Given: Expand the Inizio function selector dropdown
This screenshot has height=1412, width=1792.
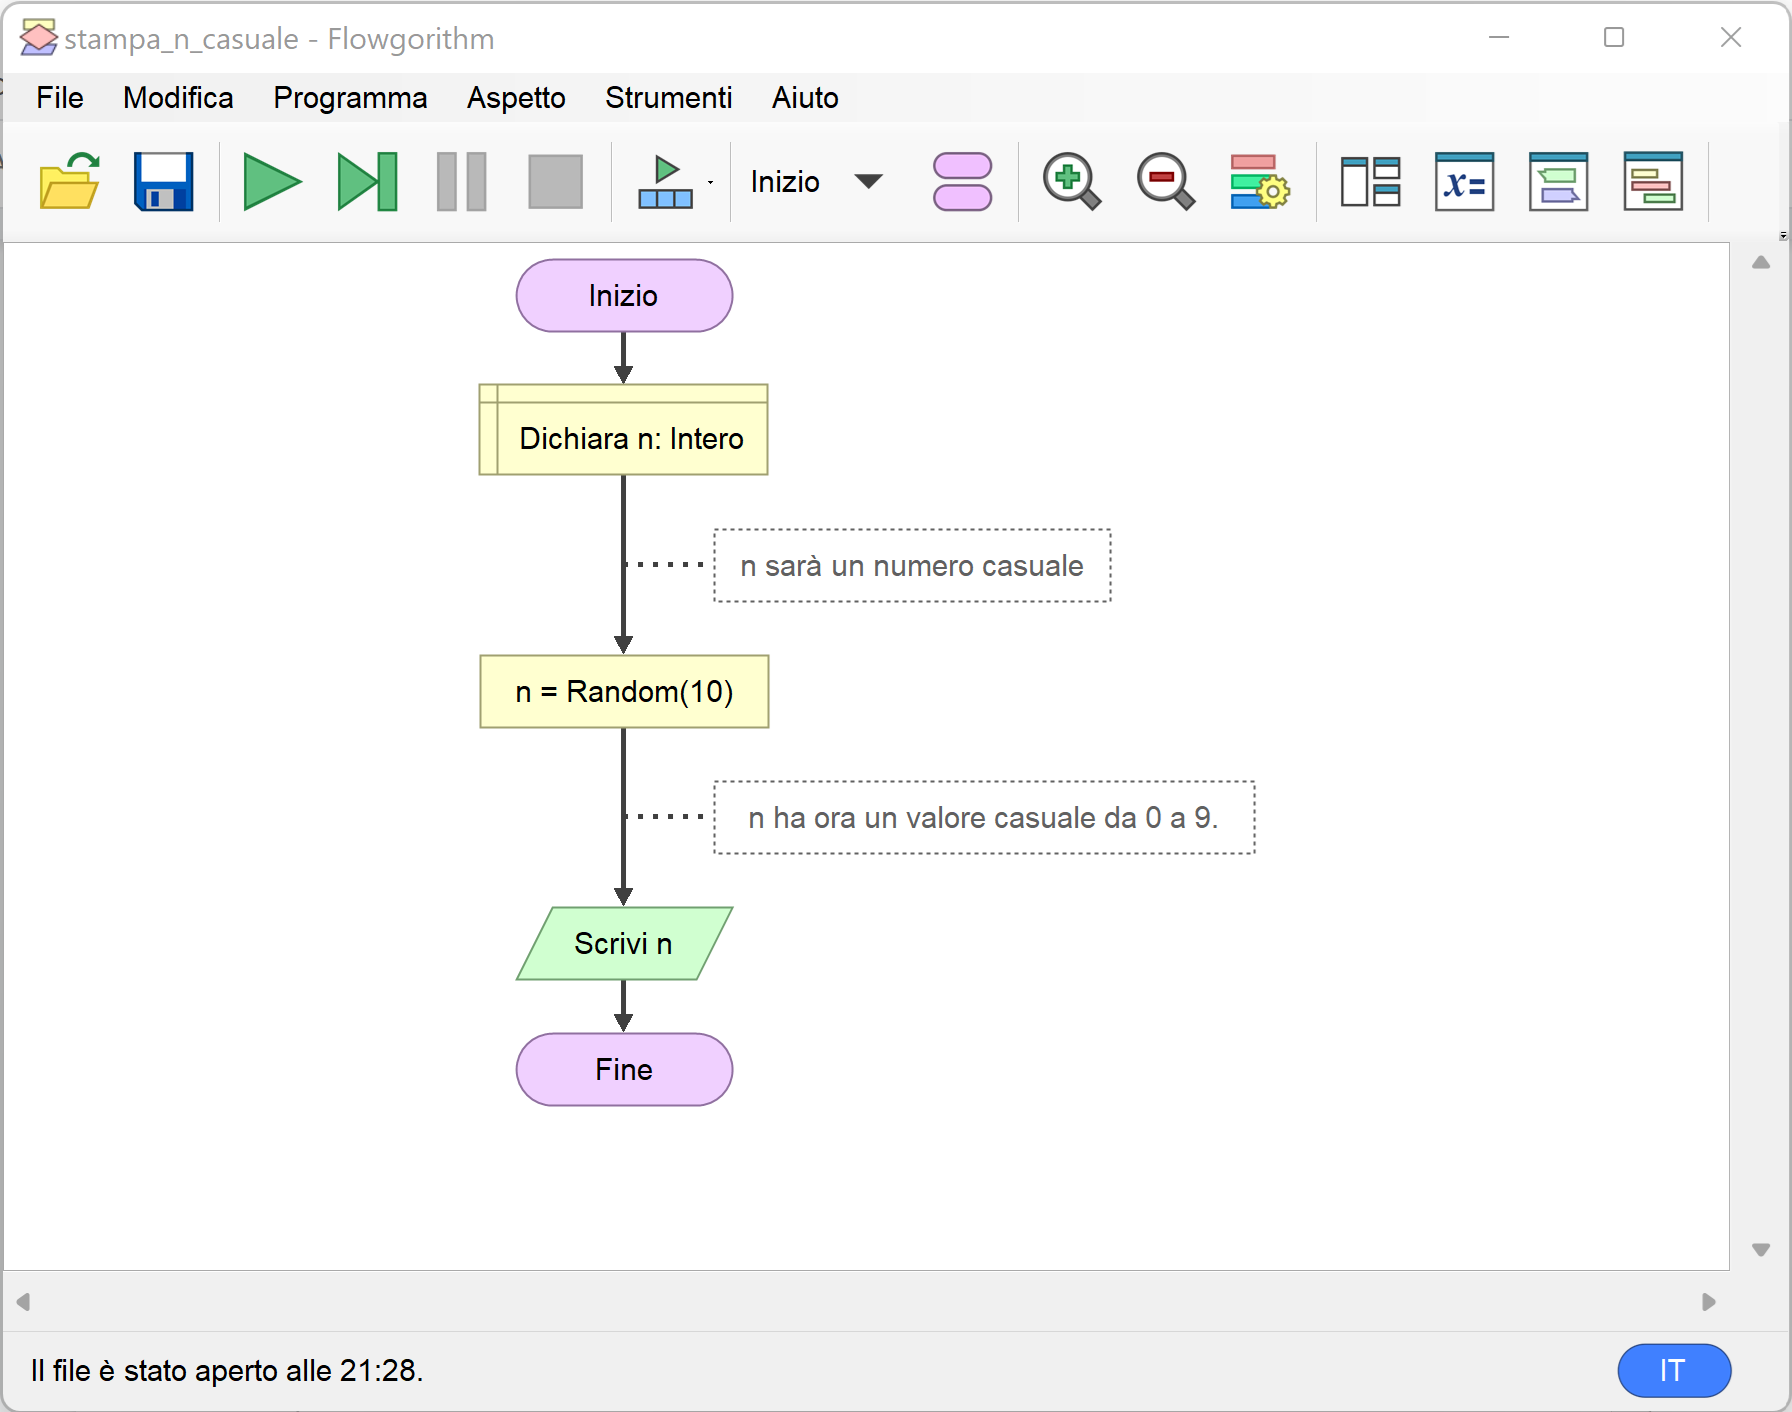Looking at the screenshot, I should tap(868, 182).
